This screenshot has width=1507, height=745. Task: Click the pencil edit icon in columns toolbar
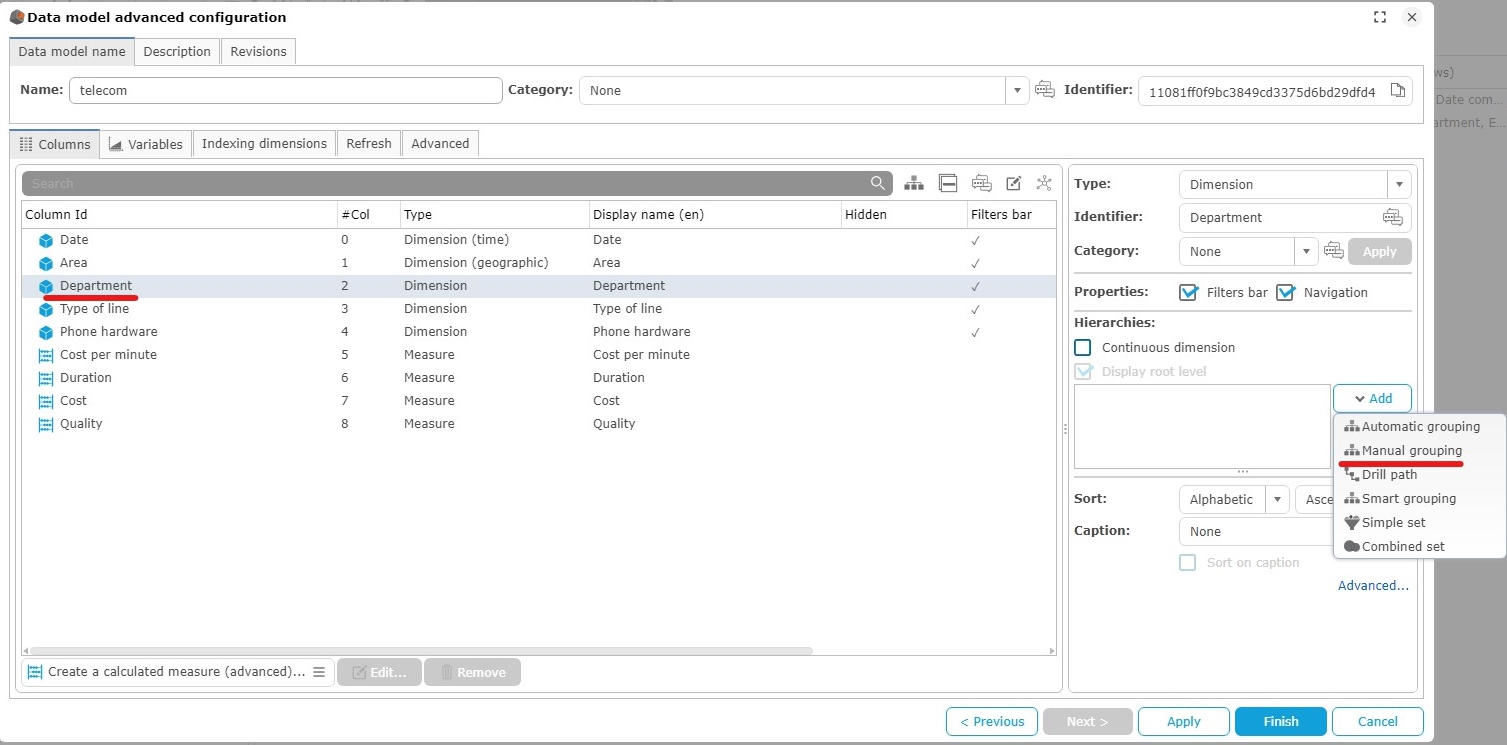1013,183
